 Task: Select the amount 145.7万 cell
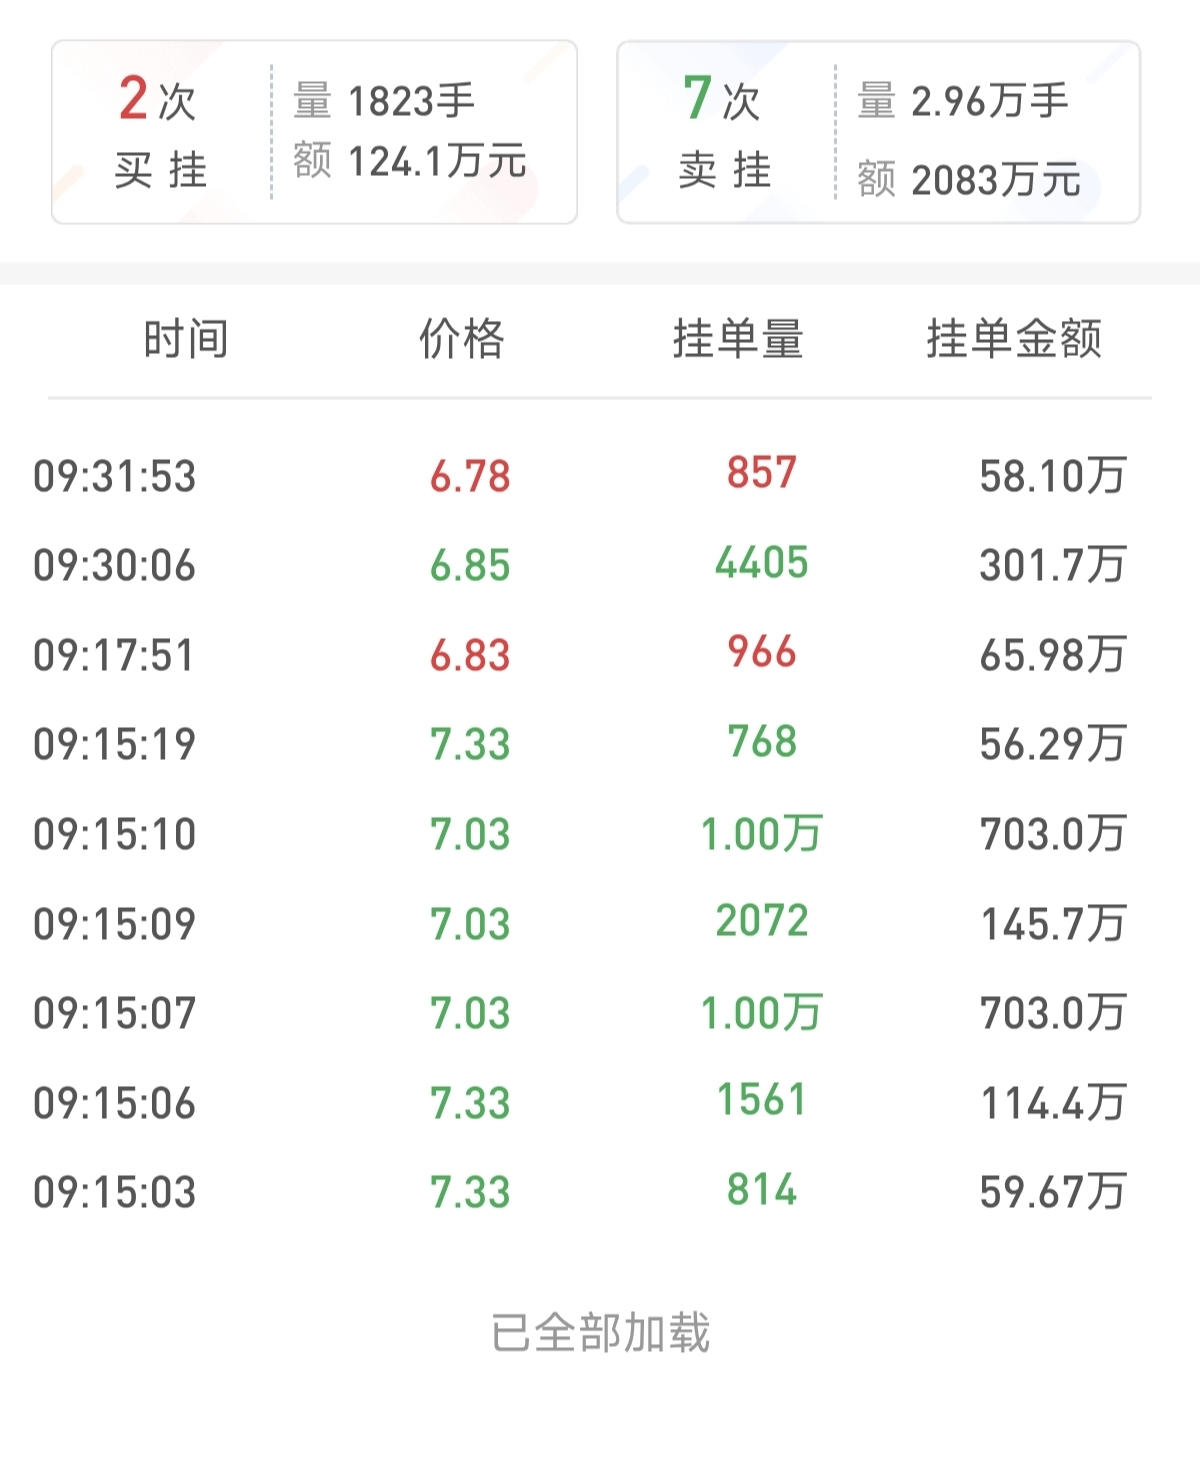1053,925
